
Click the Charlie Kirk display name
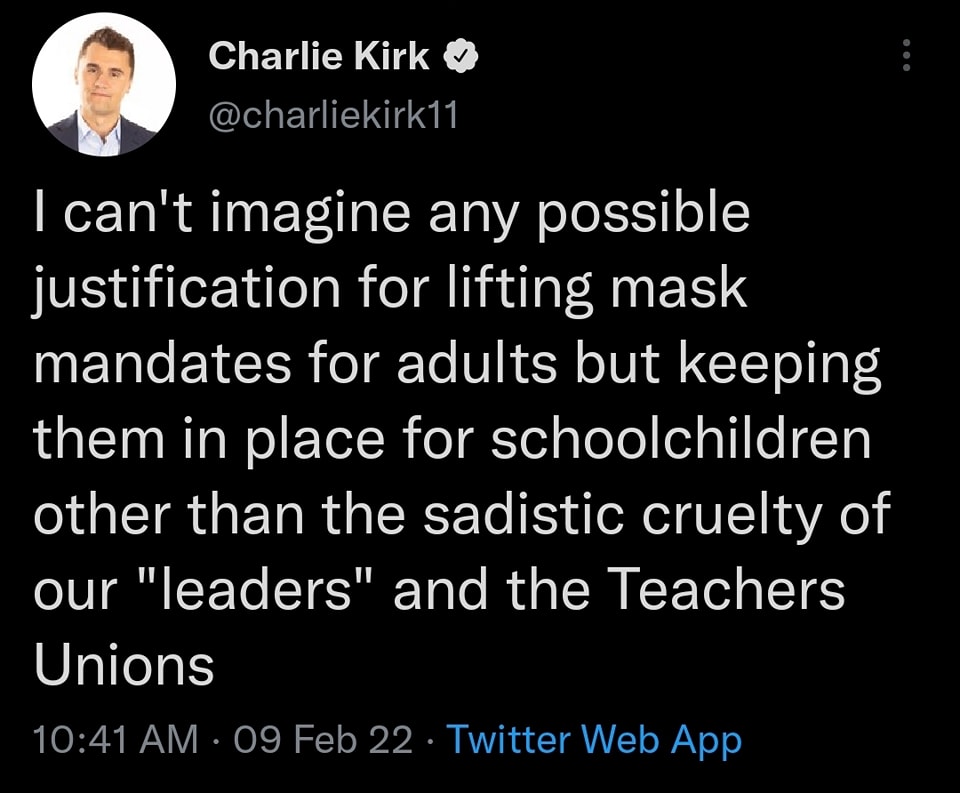[x=318, y=59]
